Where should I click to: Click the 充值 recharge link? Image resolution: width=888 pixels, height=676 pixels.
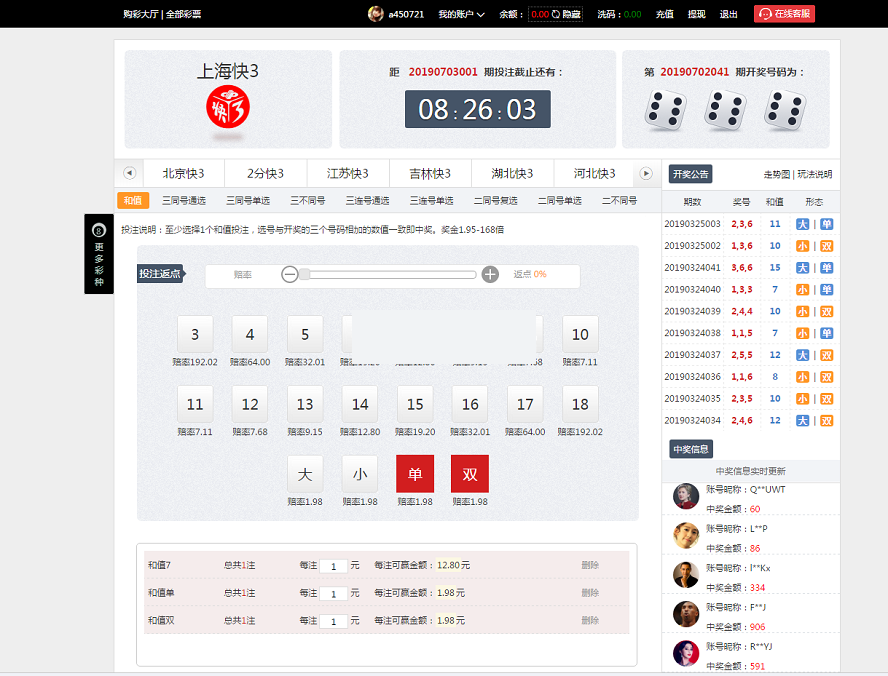(664, 14)
